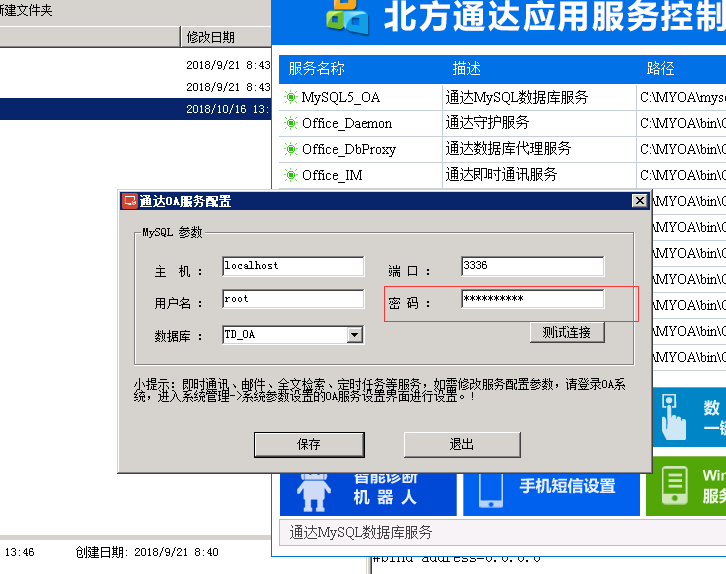The height and width of the screenshot is (574, 726).
Task: Open the 手机短信设置 tile
Action: pos(551,493)
